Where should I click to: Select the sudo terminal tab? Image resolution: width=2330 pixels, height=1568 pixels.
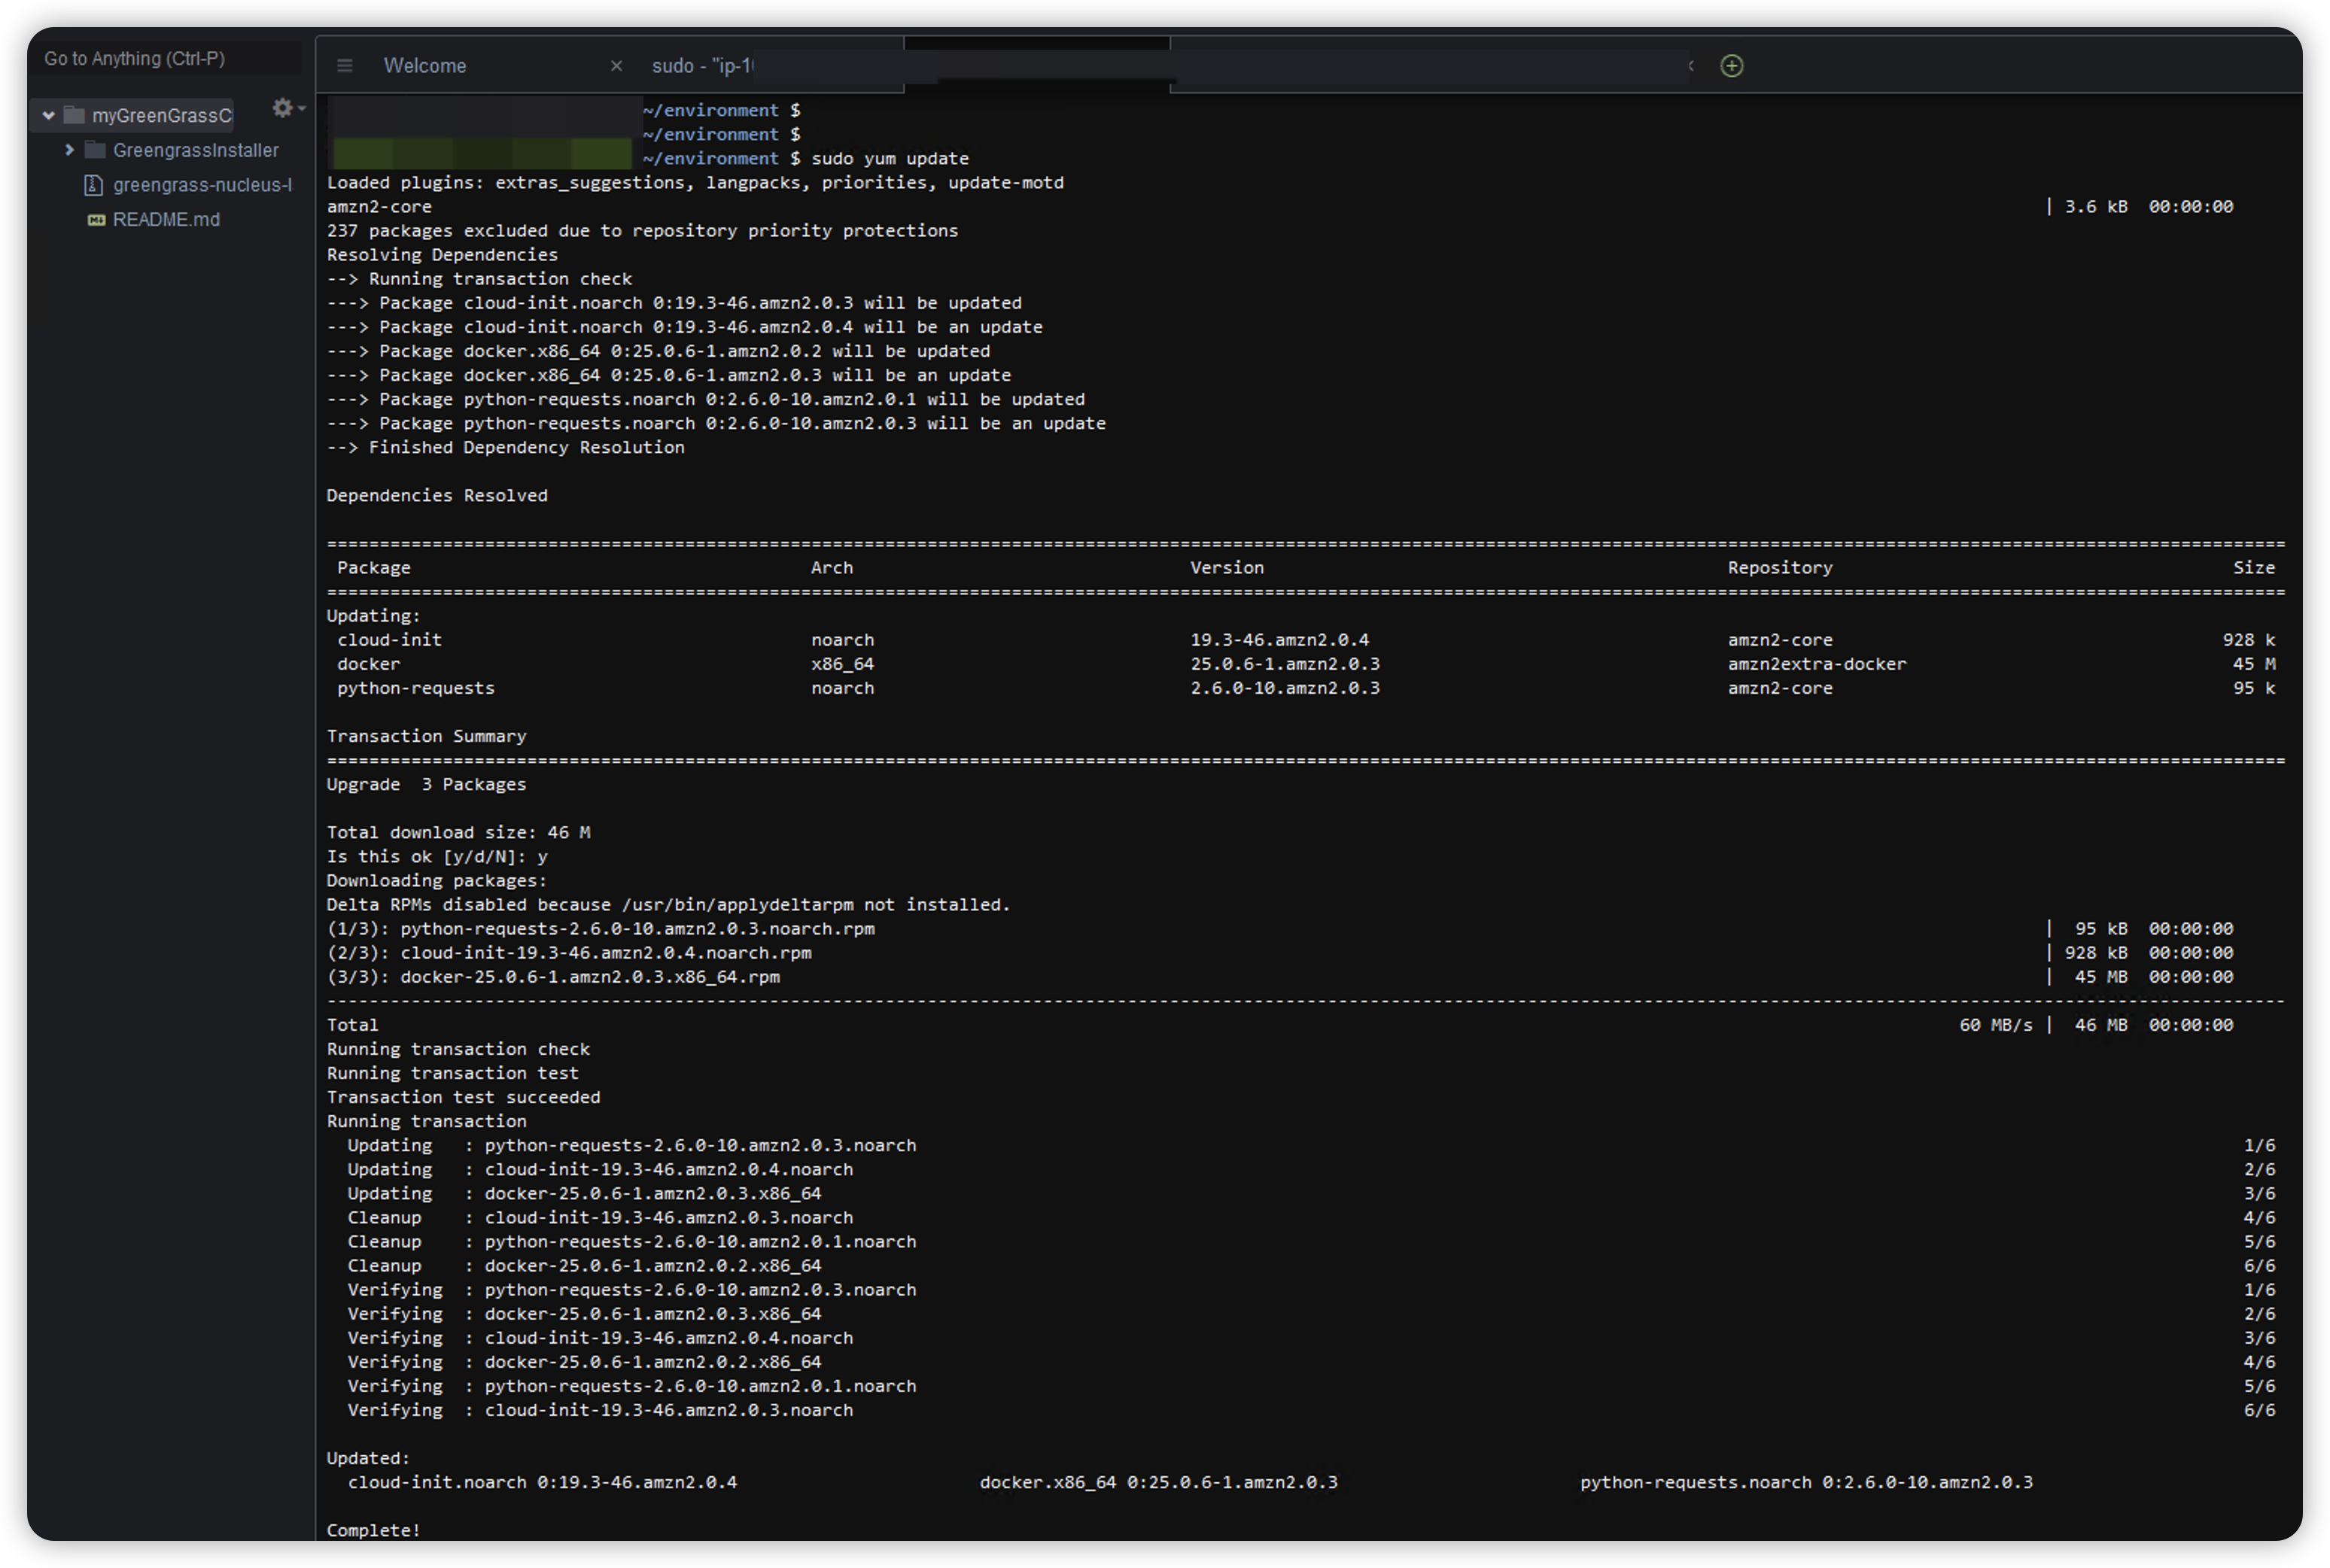point(702,66)
